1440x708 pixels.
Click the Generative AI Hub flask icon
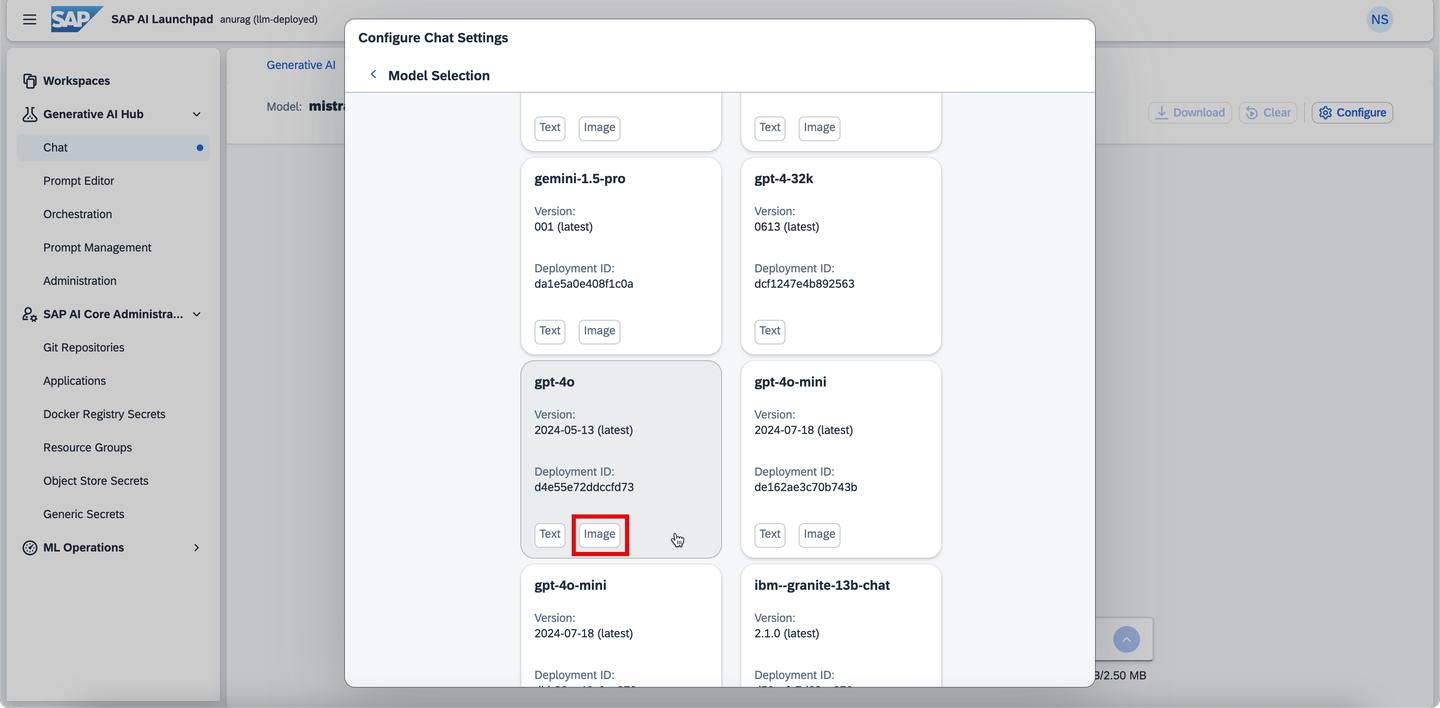click(30, 114)
